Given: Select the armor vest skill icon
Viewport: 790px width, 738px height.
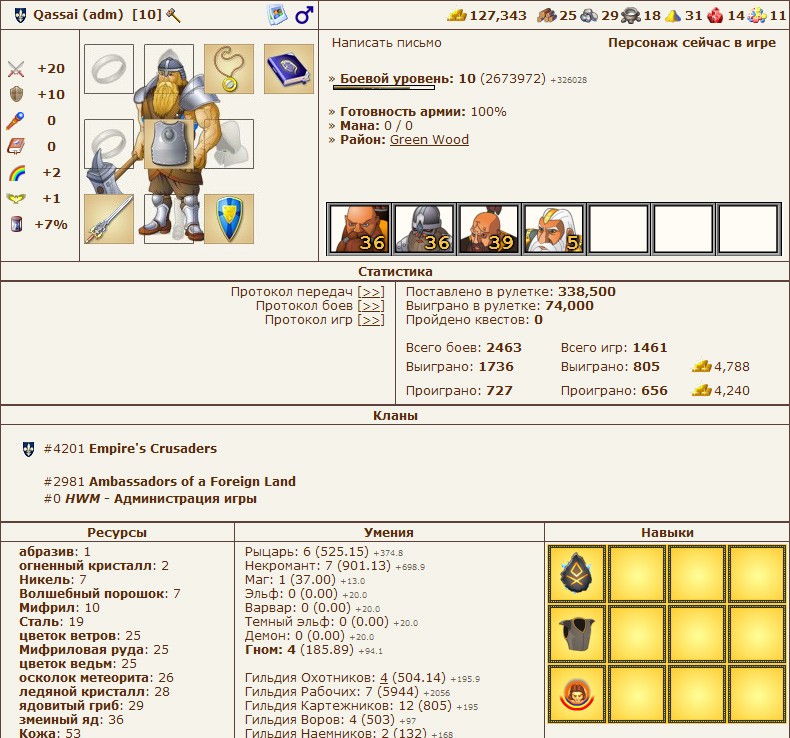Looking at the screenshot, I should [x=577, y=634].
